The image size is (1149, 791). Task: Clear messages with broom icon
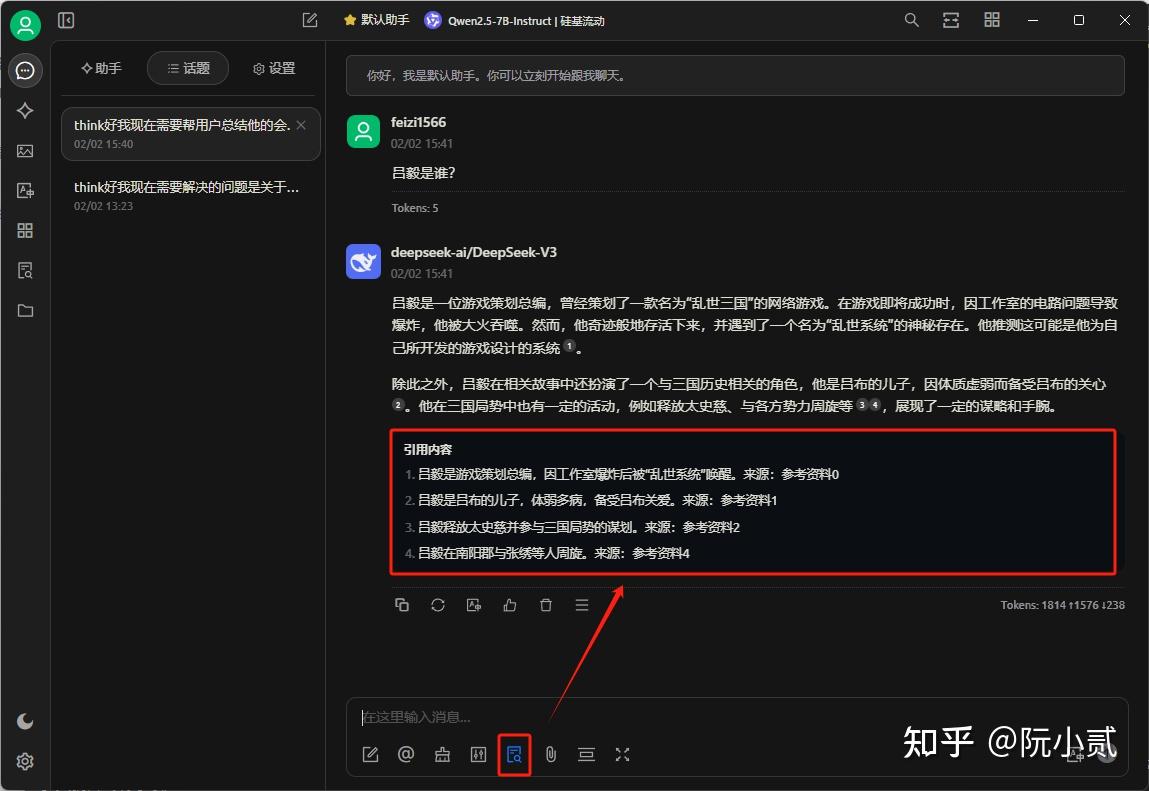pos(443,754)
